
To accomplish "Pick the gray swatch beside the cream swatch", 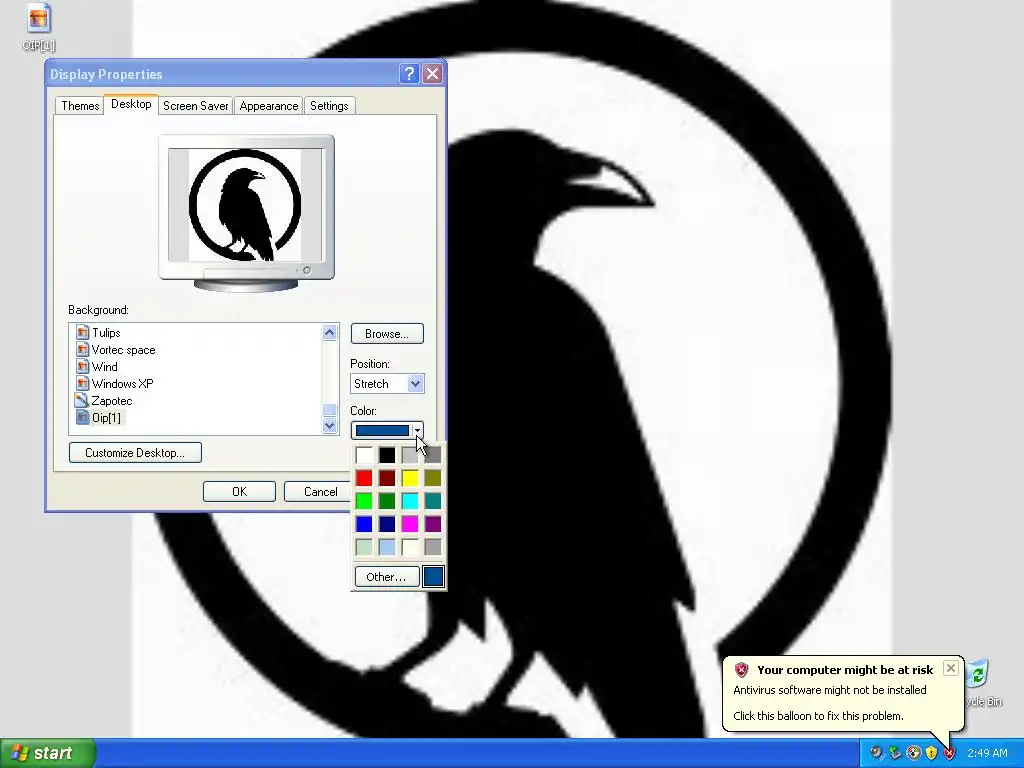I will point(433,547).
